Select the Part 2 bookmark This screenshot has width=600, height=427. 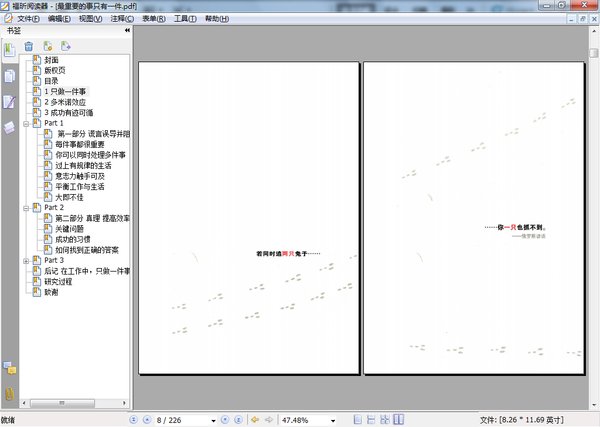[54, 207]
